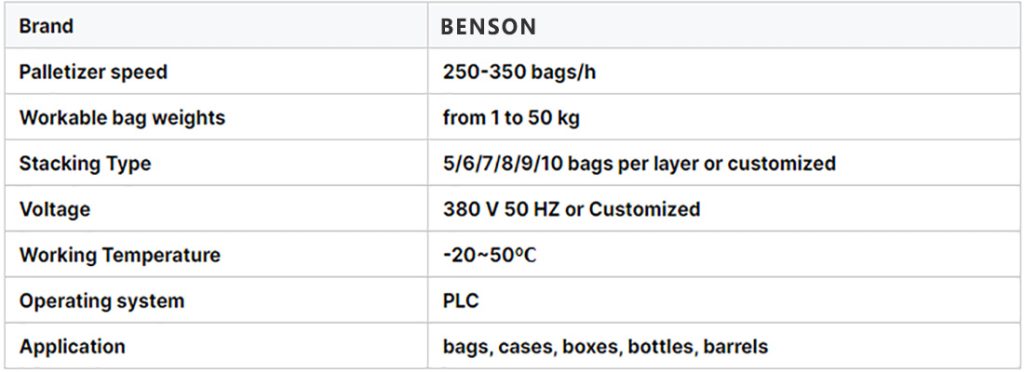Select the from 1 to 50 kg value
The image size is (1024, 372).
click(x=511, y=117)
